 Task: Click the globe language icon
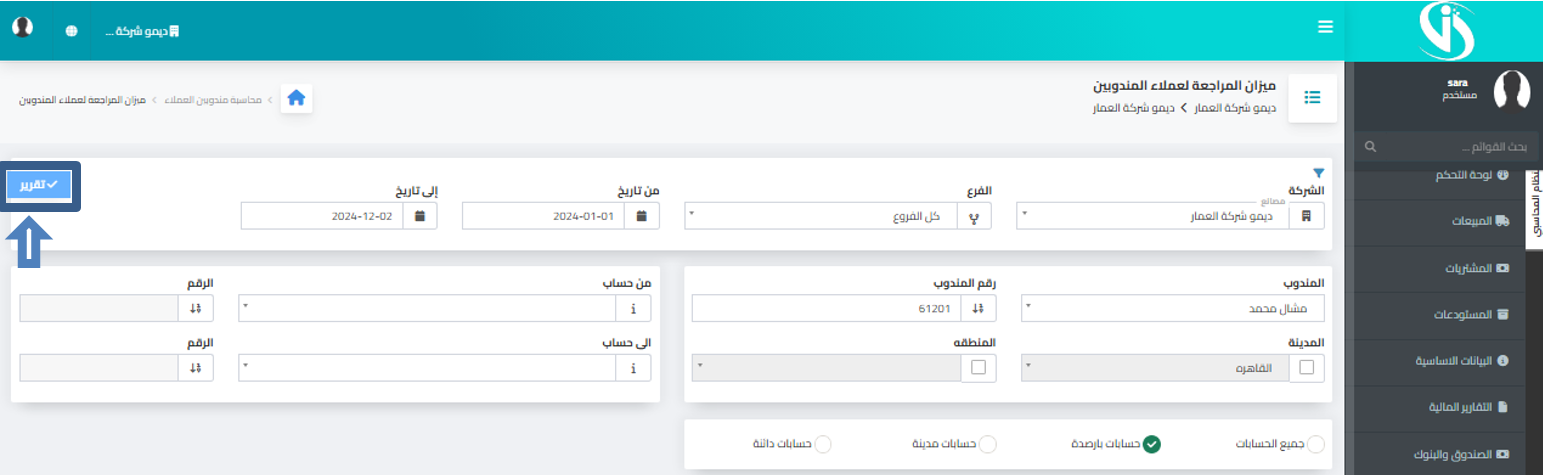(72, 30)
